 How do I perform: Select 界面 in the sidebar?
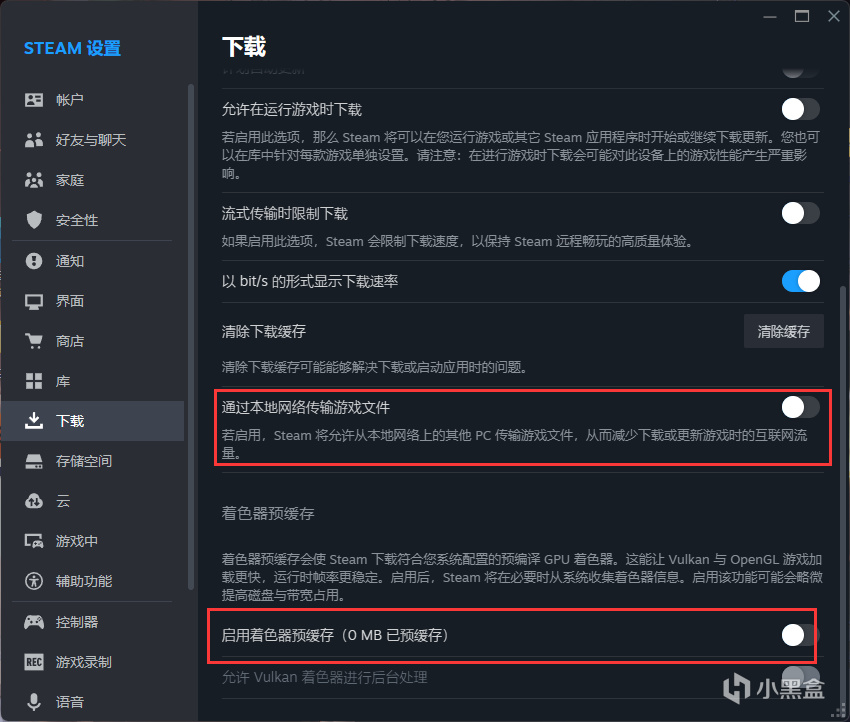[x=93, y=301]
